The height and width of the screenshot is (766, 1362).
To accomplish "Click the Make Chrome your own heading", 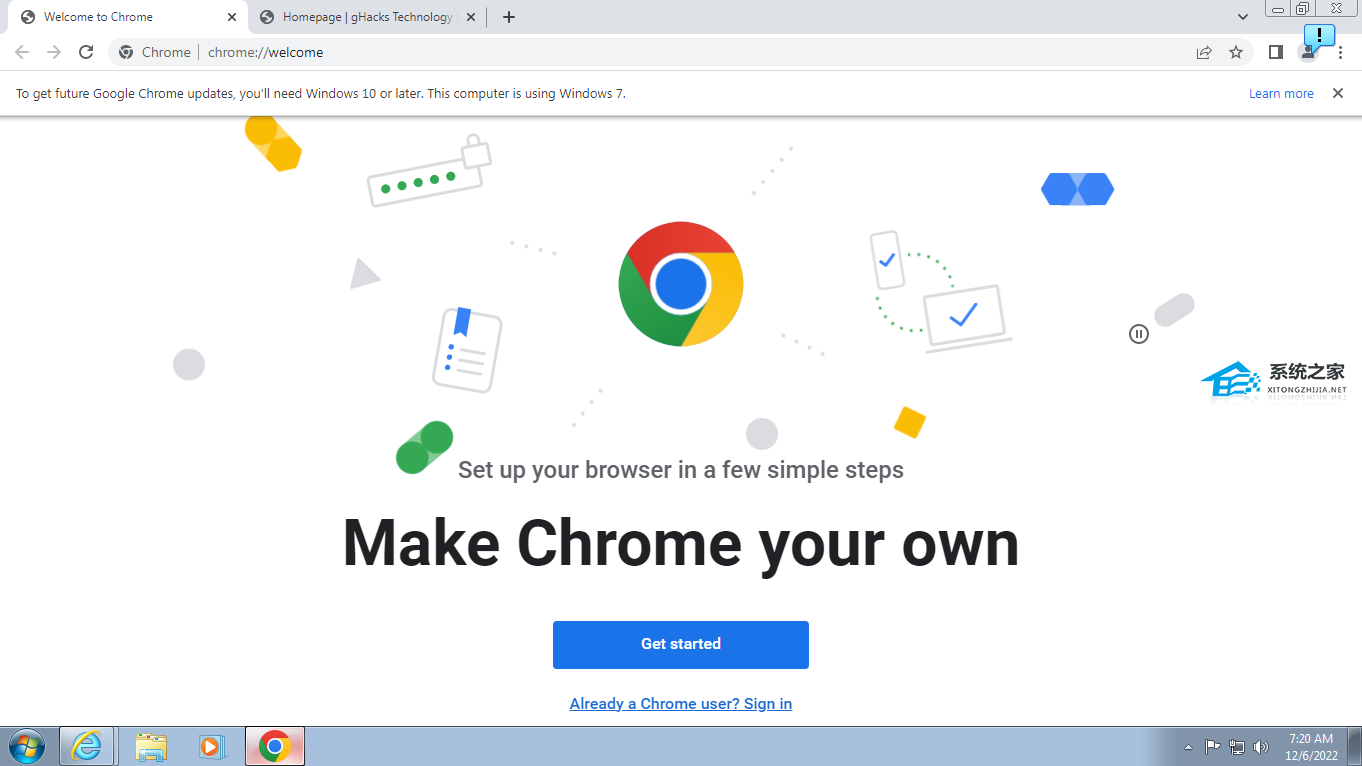I will click(681, 544).
